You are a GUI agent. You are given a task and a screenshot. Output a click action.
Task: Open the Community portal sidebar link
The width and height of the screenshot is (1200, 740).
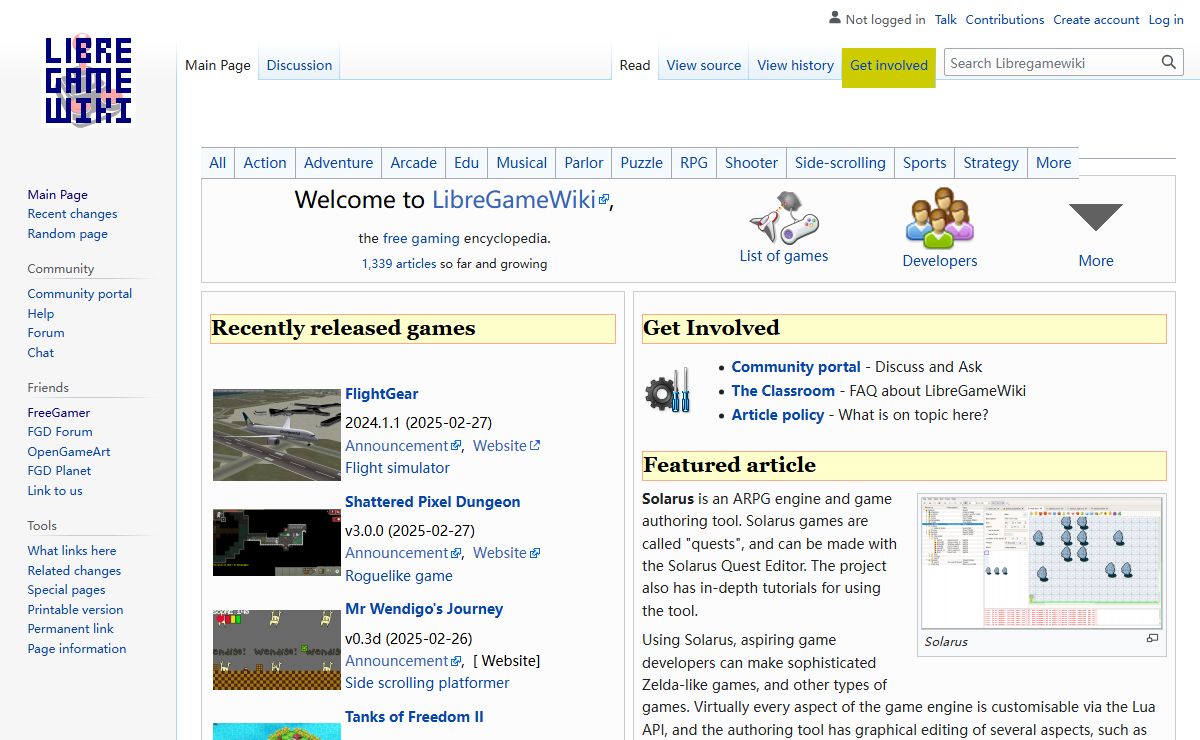tap(80, 294)
